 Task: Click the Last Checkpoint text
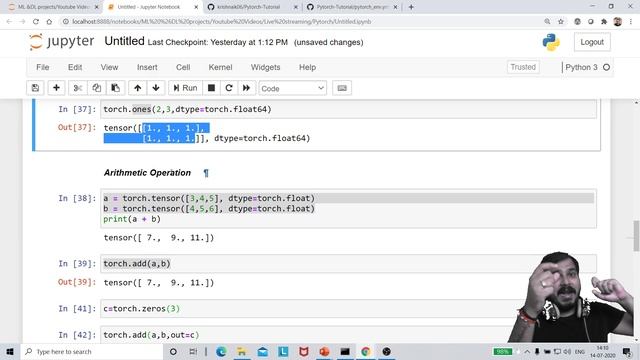(x=218, y=42)
